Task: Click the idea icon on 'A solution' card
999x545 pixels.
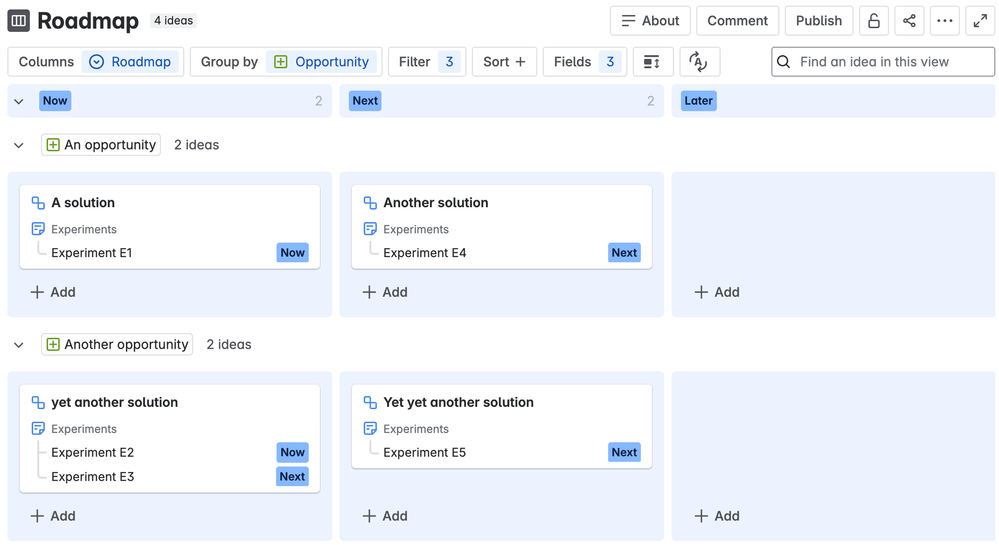Action: coord(38,203)
